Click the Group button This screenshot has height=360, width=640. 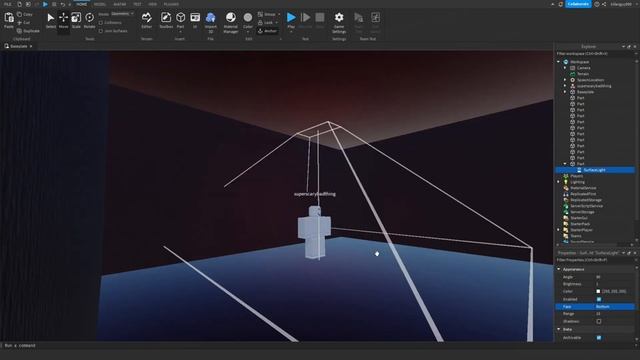click(267, 14)
